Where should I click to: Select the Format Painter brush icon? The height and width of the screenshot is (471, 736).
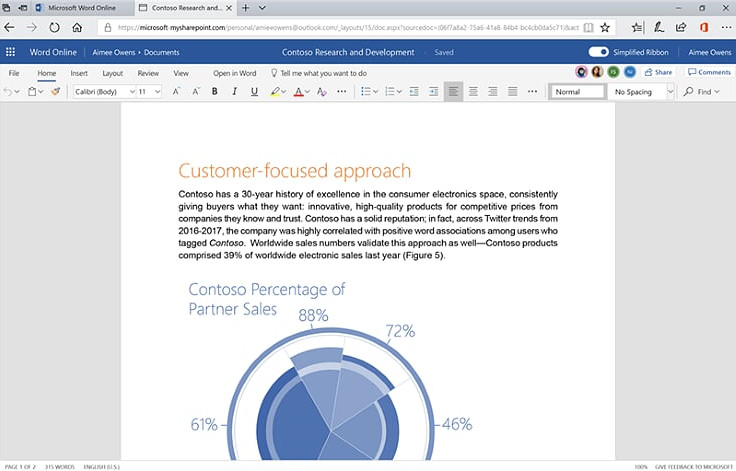[x=56, y=92]
